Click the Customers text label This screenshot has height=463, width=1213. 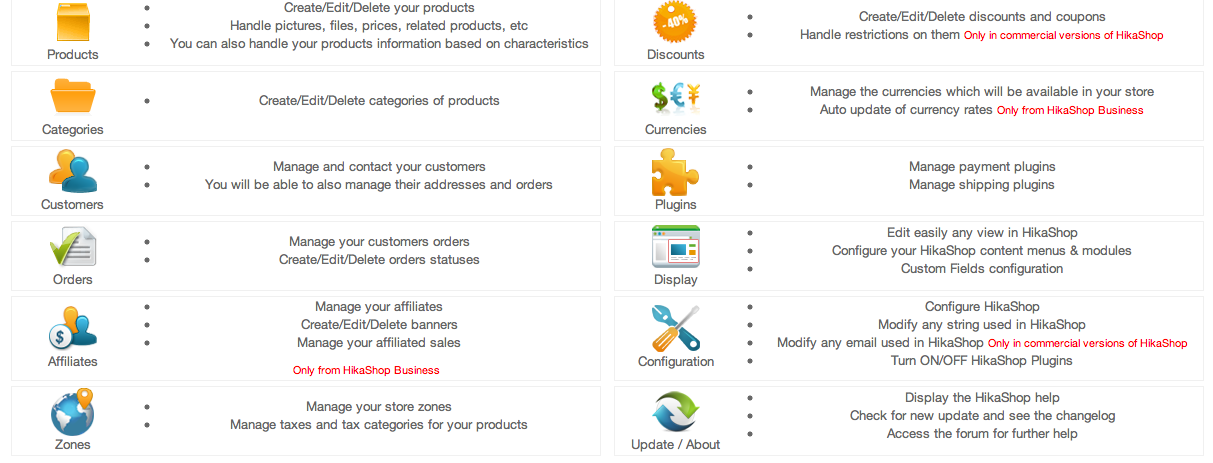(72, 204)
